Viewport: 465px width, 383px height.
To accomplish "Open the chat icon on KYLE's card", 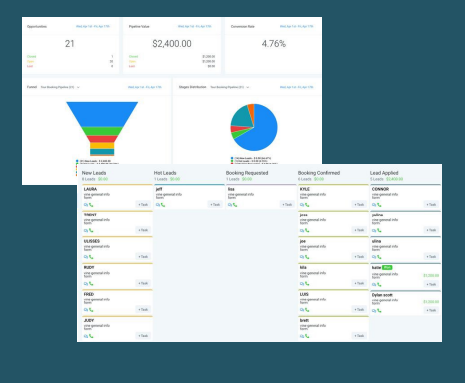I will pyautogui.click(x=302, y=205).
